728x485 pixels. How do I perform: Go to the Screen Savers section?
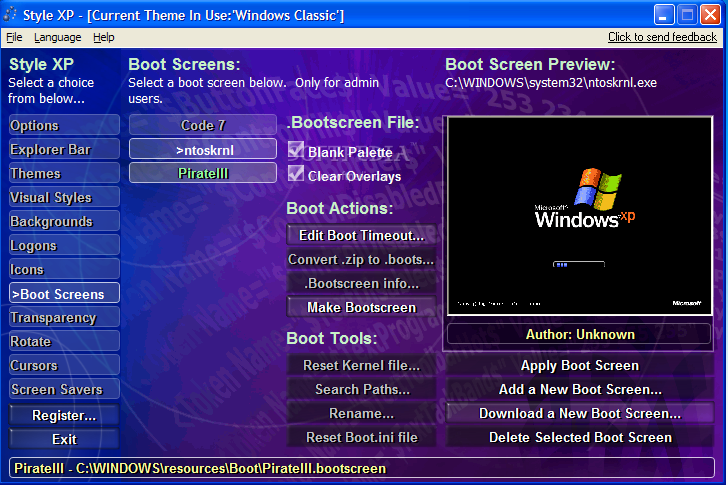coord(64,389)
